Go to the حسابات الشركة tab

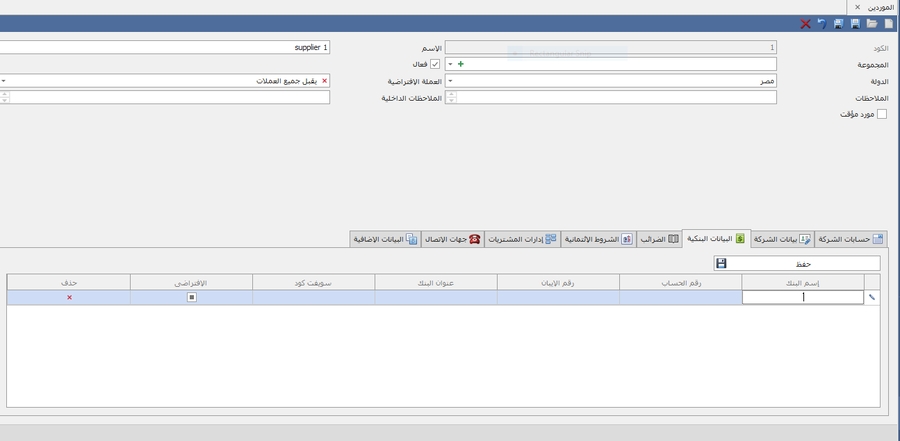850,239
